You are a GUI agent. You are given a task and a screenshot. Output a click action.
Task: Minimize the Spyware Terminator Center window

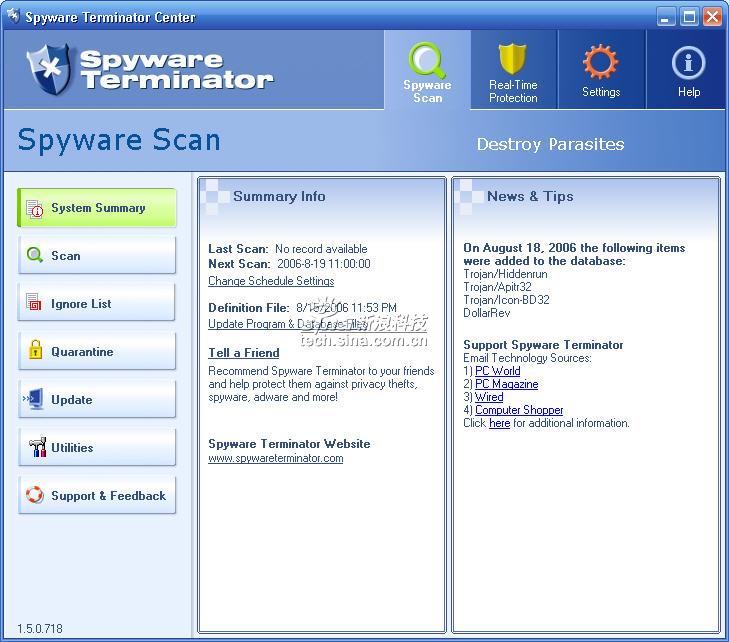[x=666, y=17]
